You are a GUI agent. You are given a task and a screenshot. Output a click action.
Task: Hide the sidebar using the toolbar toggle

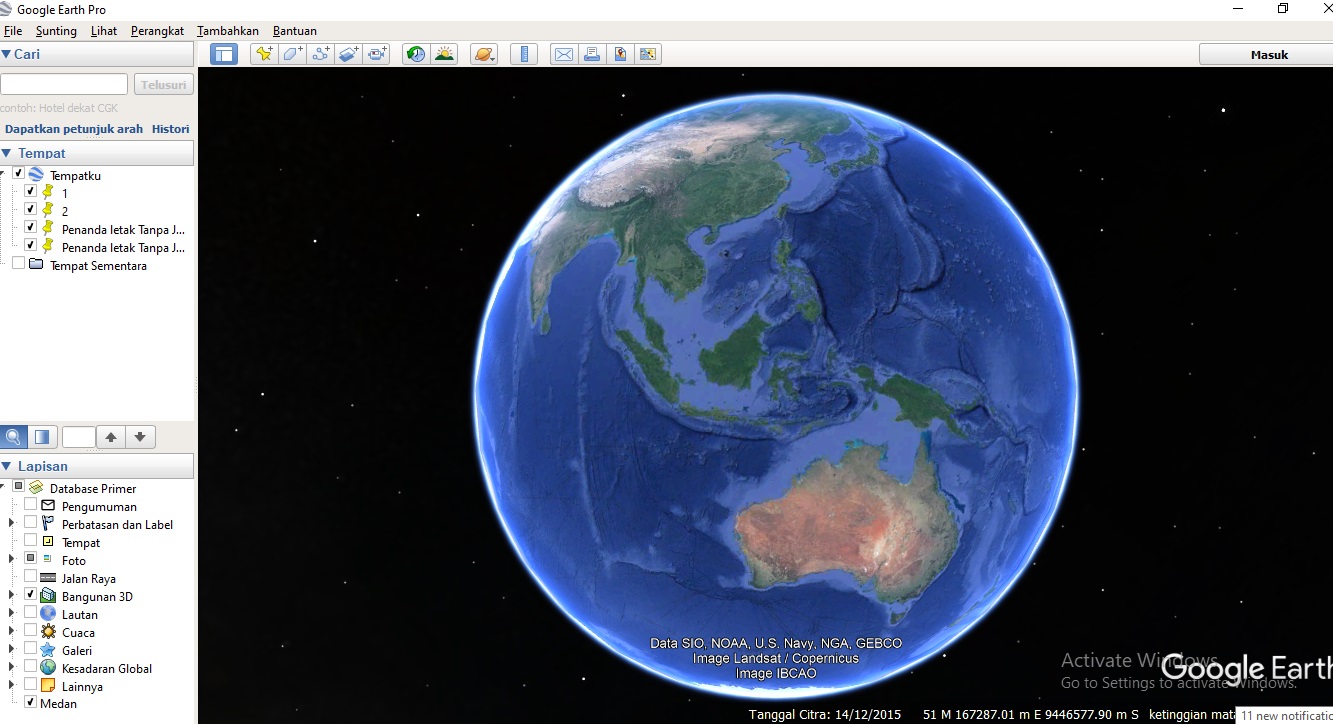point(224,54)
